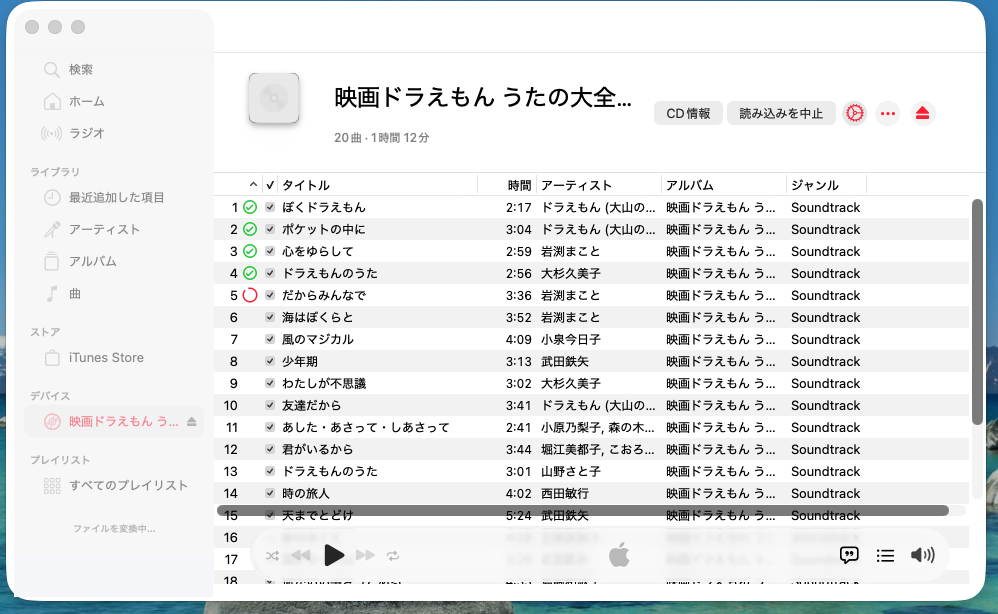Uncheck track 海はぼくらと checkbox
The height and width of the screenshot is (614, 998).
[270, 317]
